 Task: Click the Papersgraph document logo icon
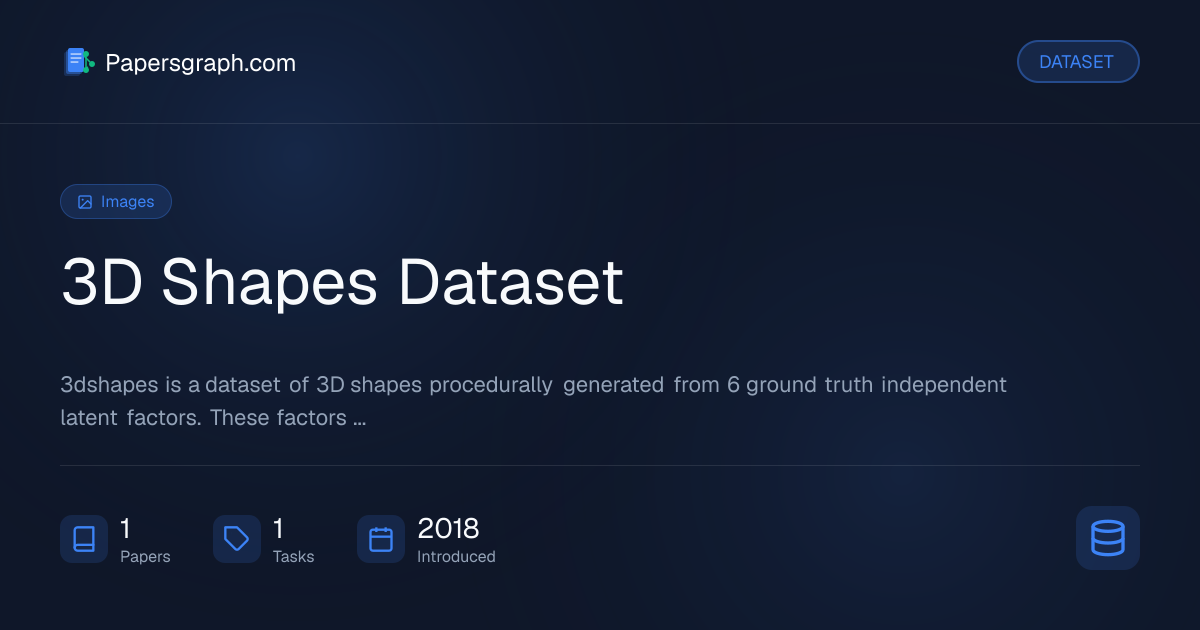(x=79, y=62)
